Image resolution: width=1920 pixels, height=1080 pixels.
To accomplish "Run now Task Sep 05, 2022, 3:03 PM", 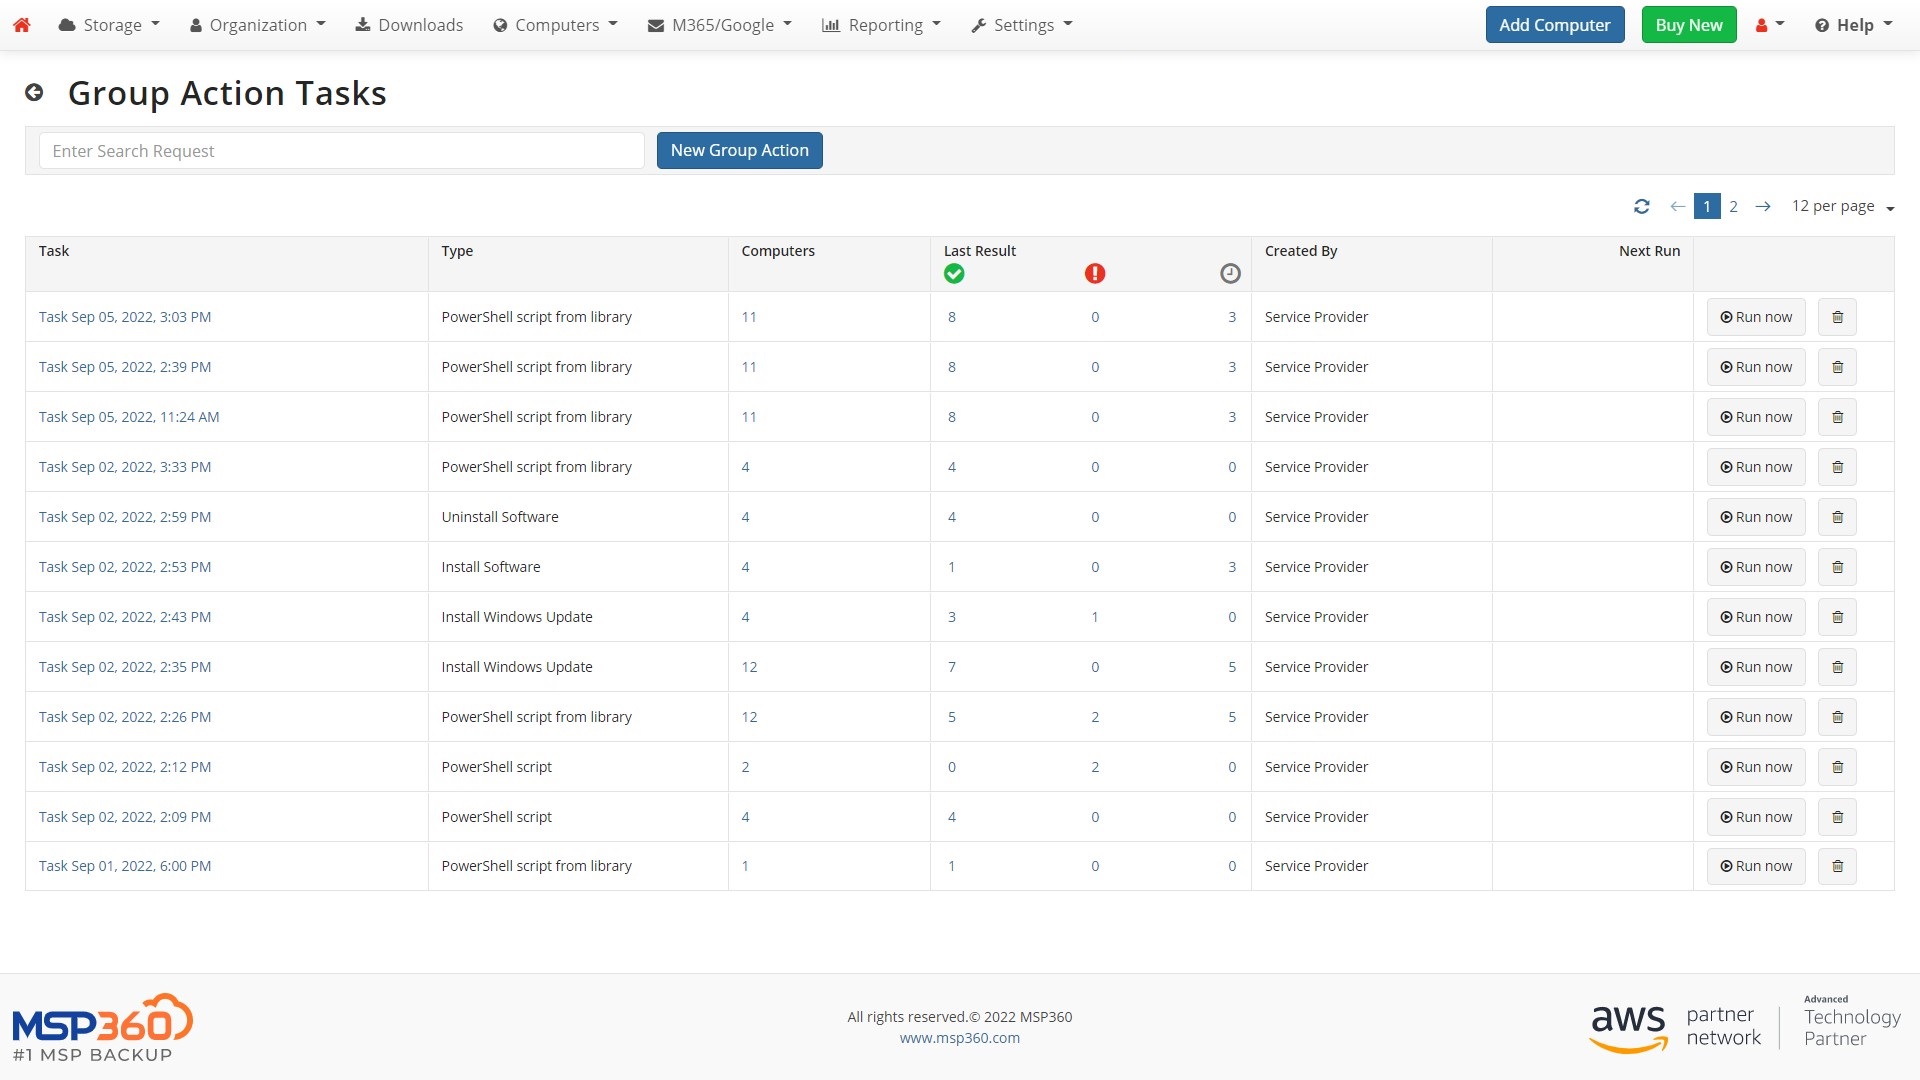I will coord(1756,317).
